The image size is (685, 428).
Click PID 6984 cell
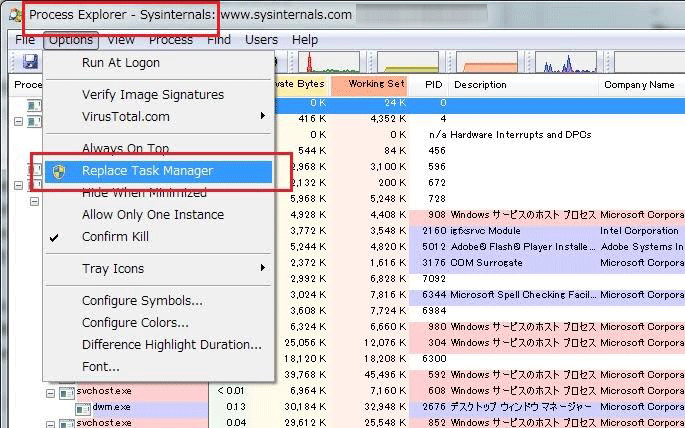coord(434,311)
